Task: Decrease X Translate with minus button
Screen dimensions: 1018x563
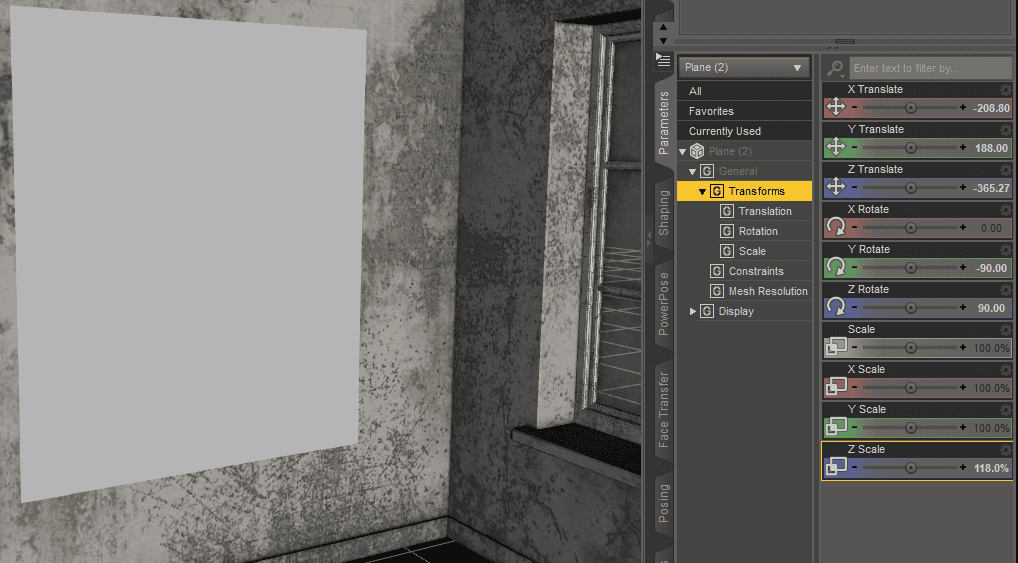Action: pyautogui.click(x=854, y=108)
